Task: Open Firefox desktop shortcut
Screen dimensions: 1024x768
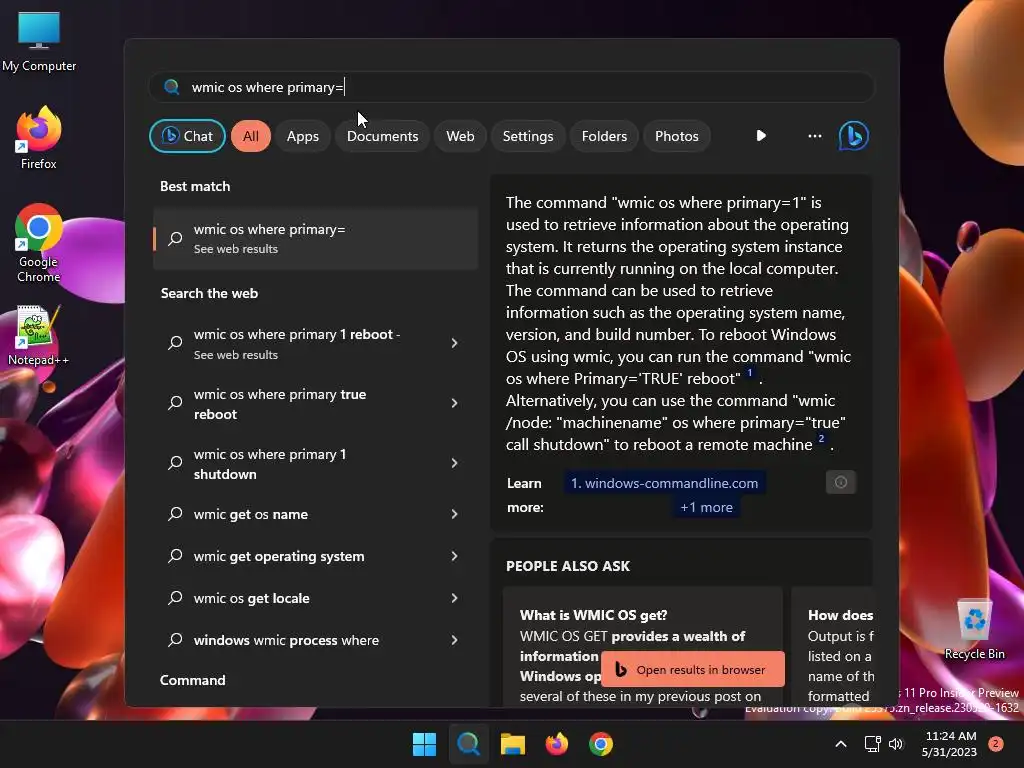Action: tap(39, 138)
